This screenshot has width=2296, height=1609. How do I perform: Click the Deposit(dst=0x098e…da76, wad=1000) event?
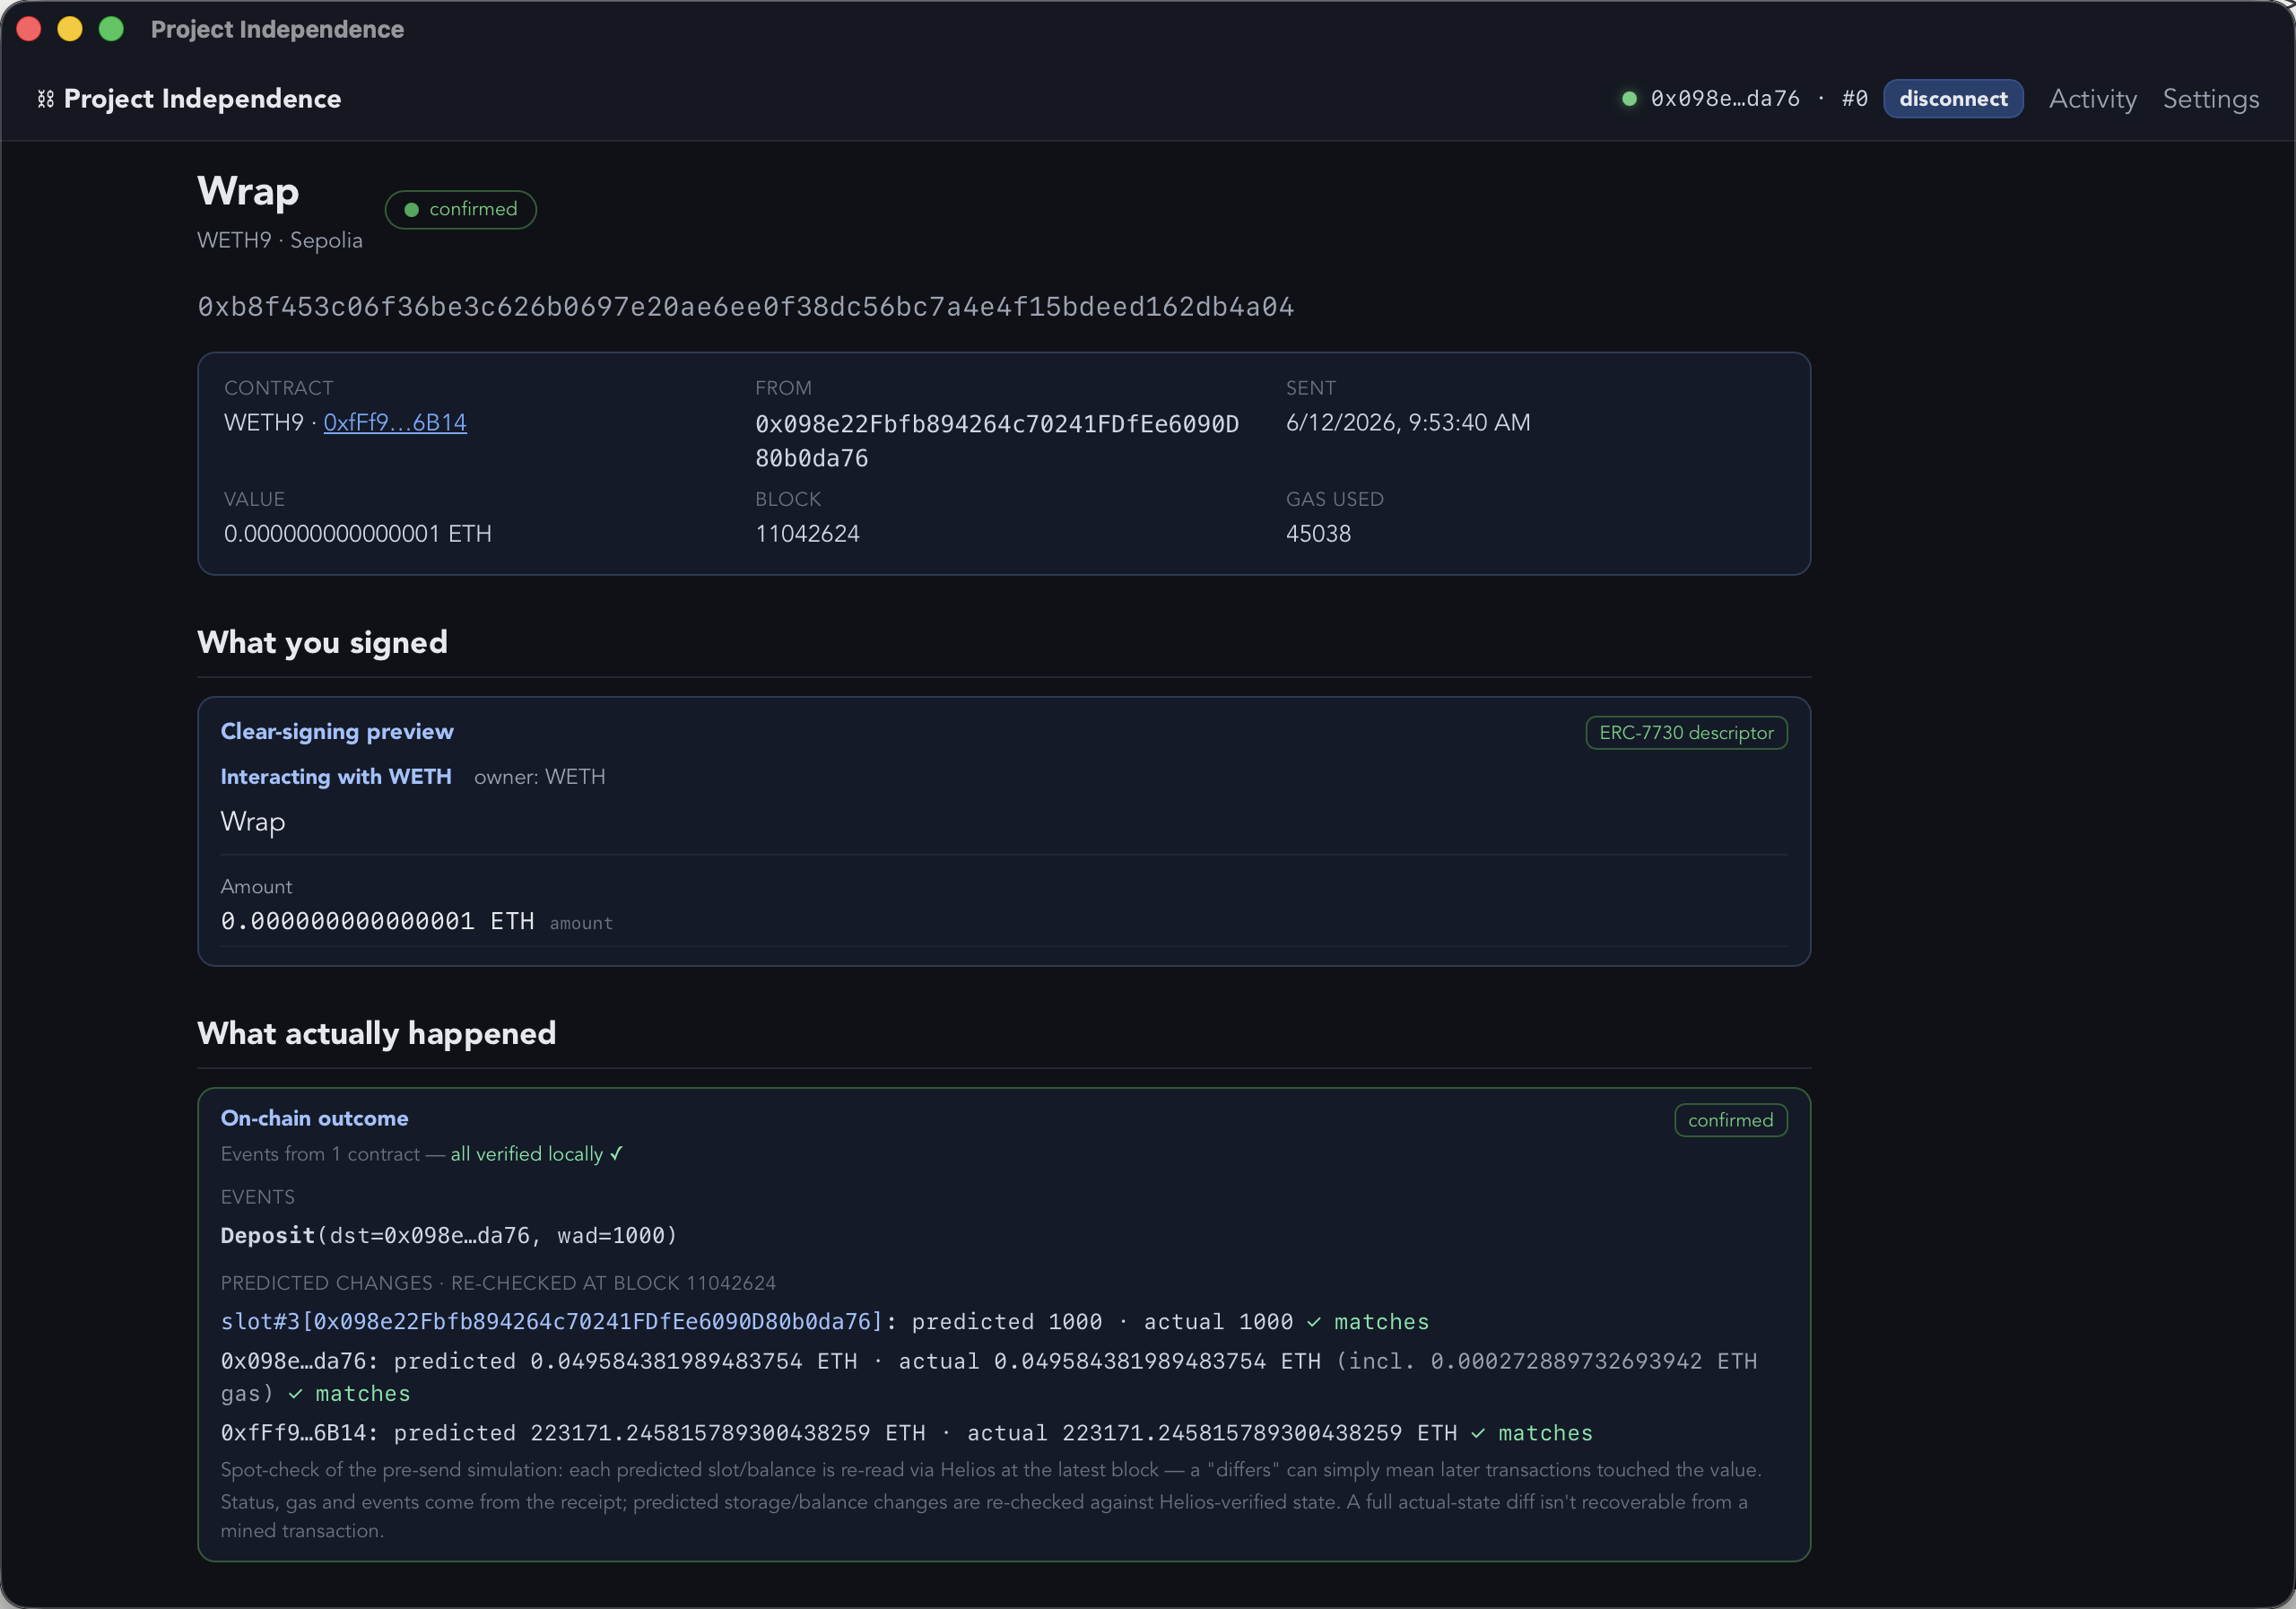coord(449,1236)
